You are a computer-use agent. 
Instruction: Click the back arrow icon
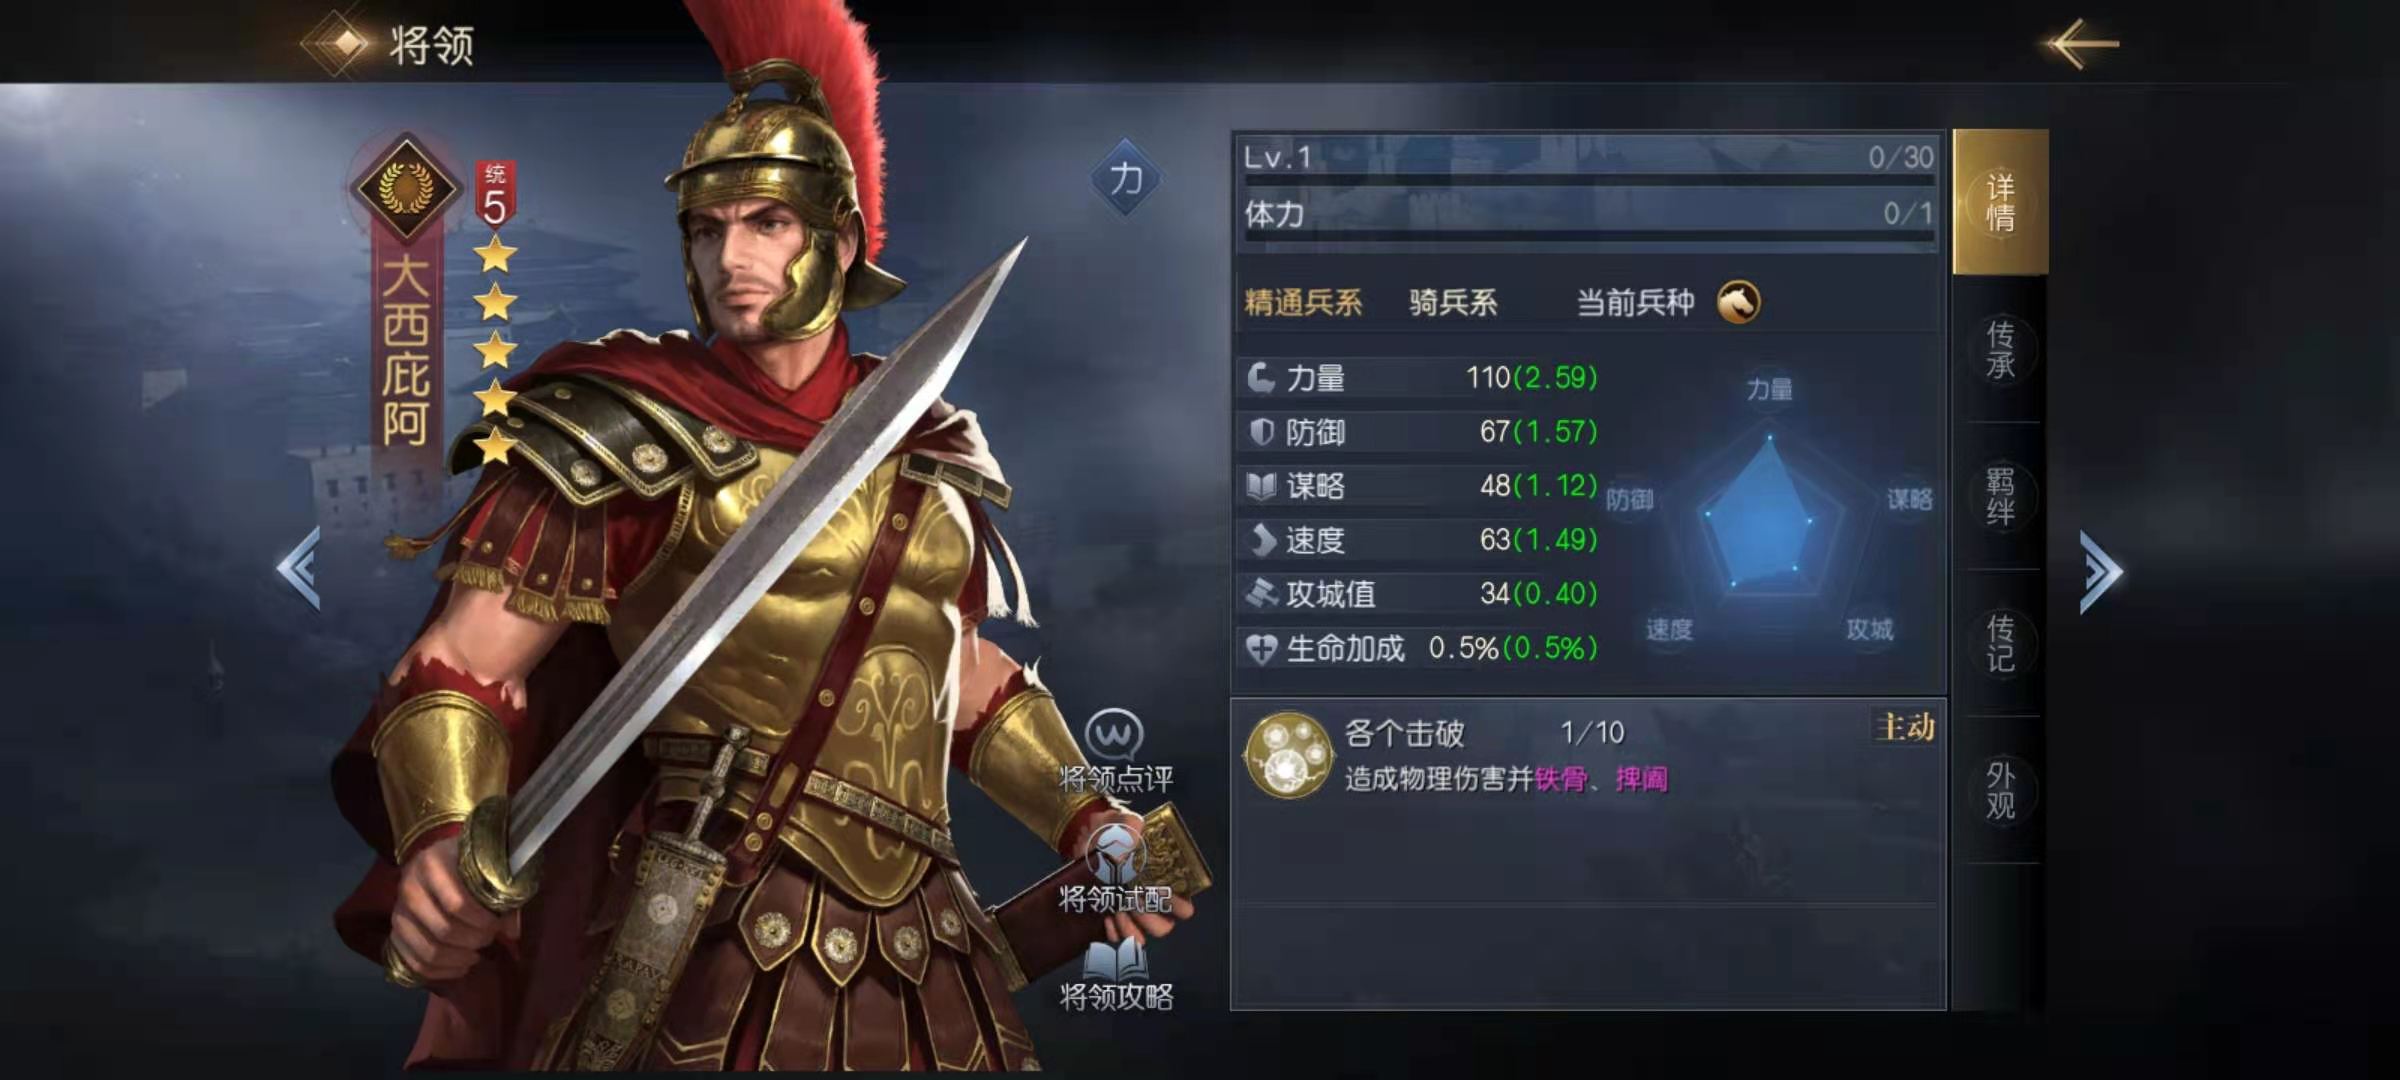click(2082, 44)
